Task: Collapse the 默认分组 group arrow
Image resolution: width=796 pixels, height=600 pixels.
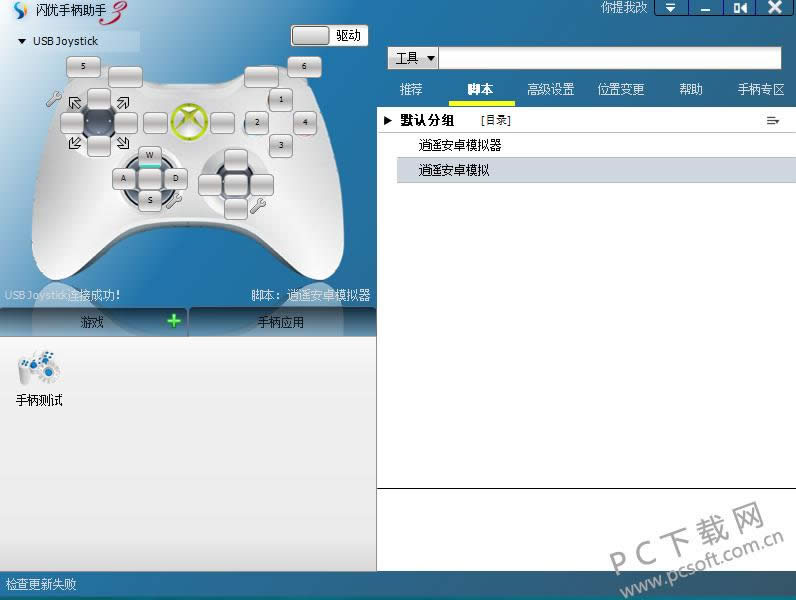Action: [x=387, y=121]
